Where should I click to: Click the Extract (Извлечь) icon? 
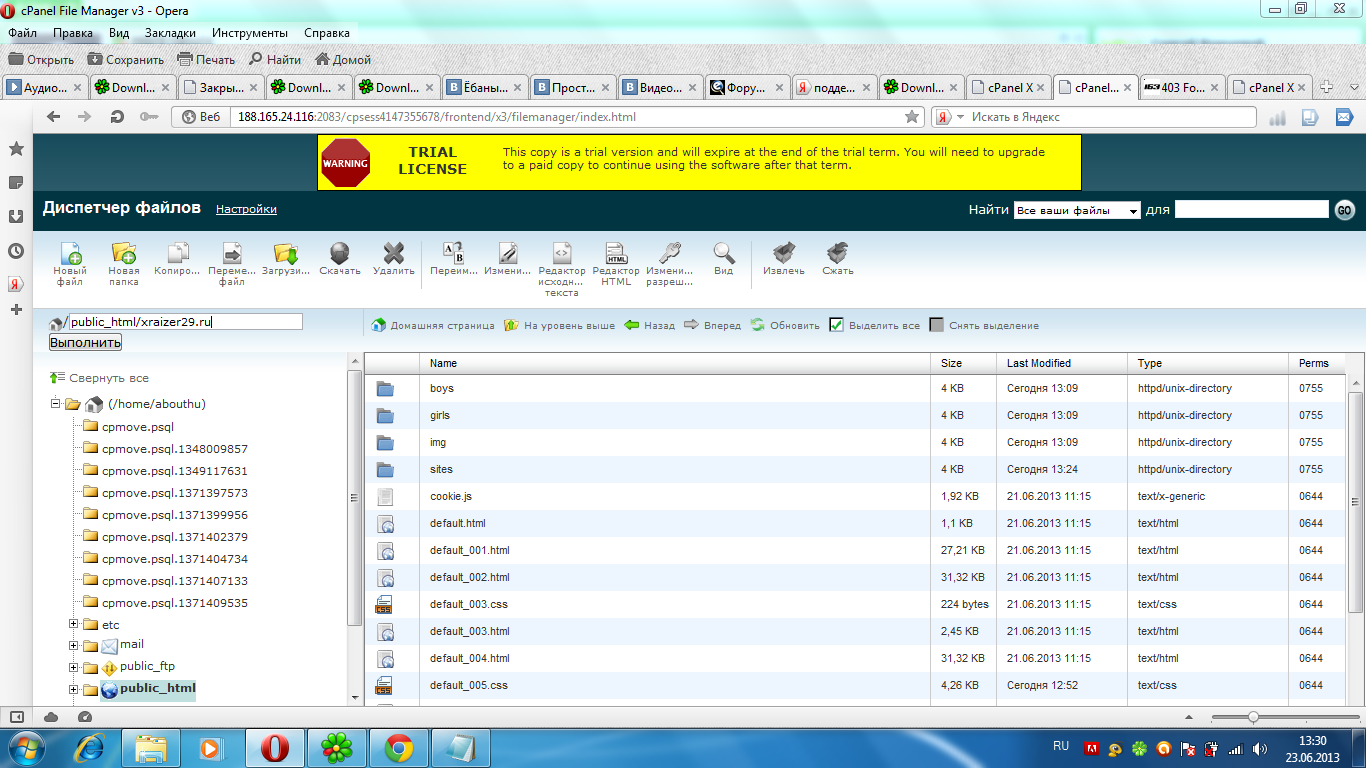[x=784, y=253]
